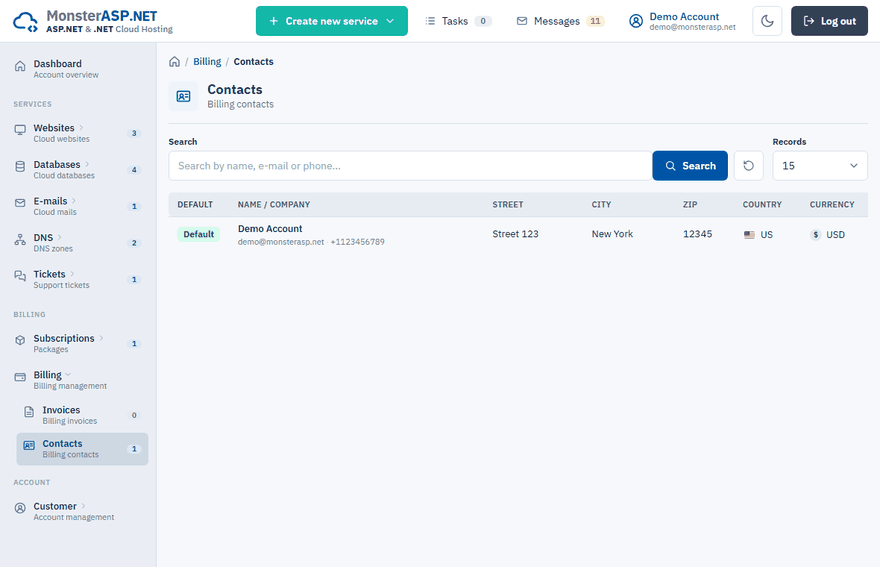Click the Messages envelope icon
Image resolution: width=880 pixels, height=567 pixels.
522,21
